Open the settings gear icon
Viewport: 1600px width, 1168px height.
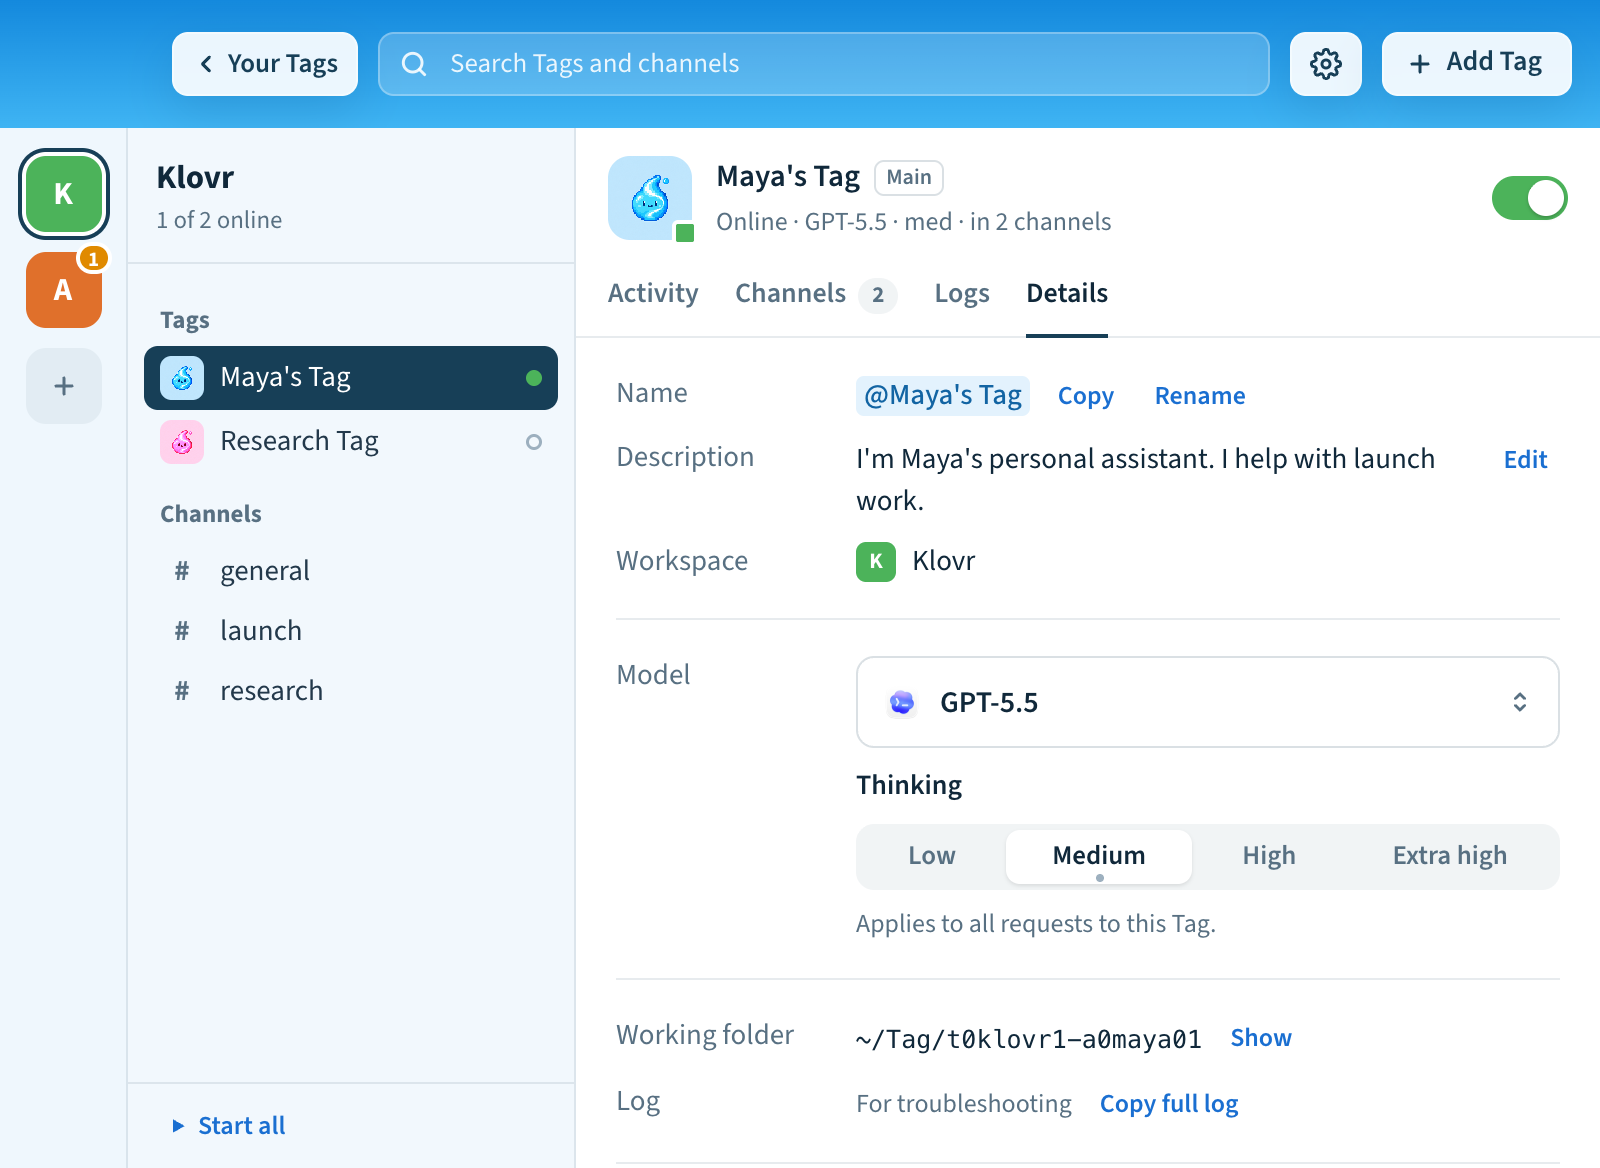click(1326, 64)
